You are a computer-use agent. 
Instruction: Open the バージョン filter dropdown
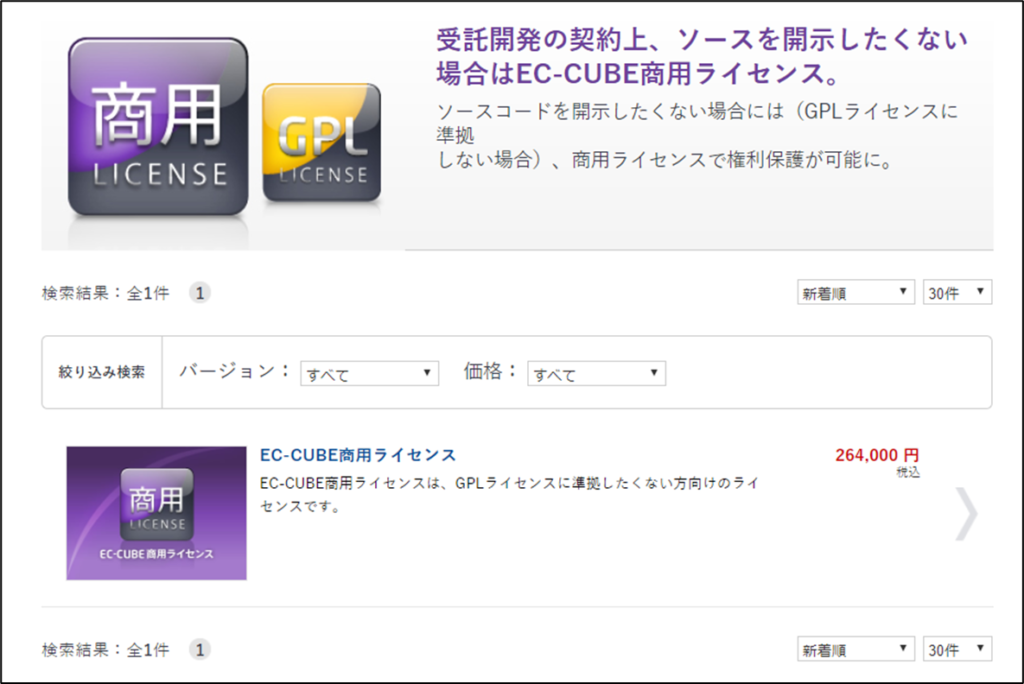(x=370, y=373)
